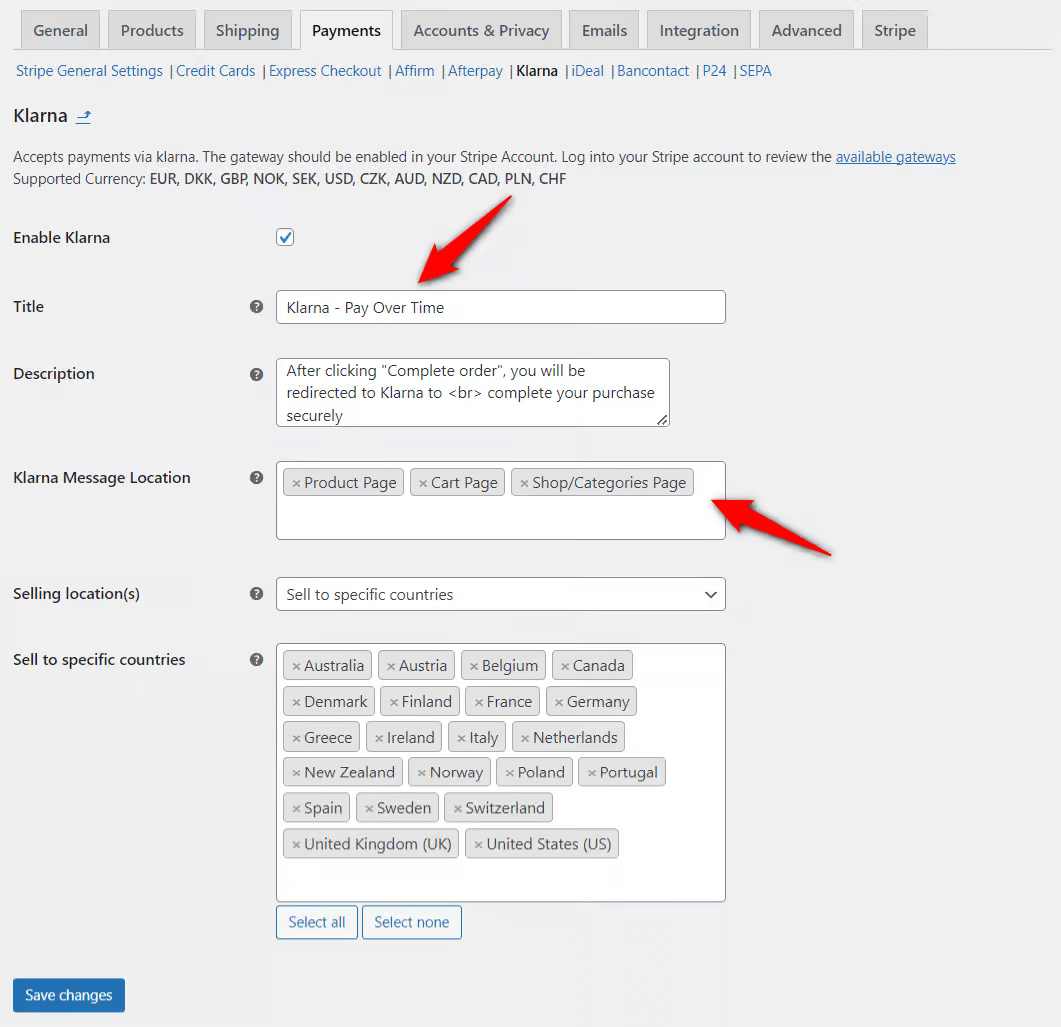This screenshot has height=1027, width=1061.
Task: View help for Klarna Message Location
Action: [x=256, y=478]
